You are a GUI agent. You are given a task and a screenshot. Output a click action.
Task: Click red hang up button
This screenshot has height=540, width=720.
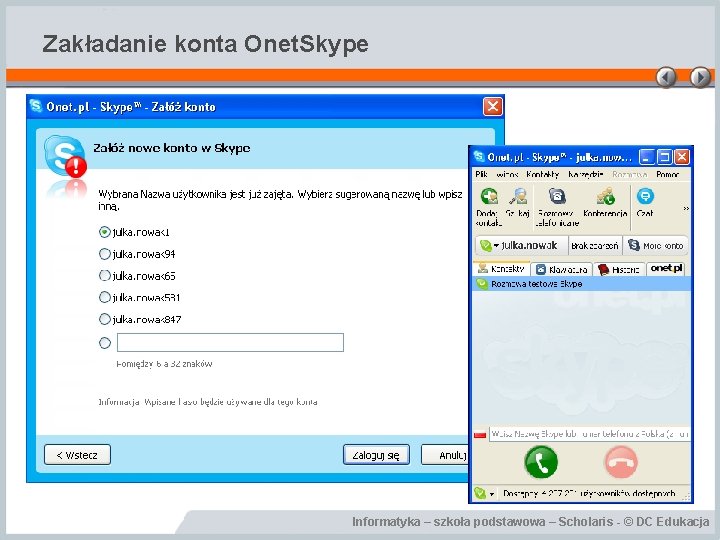pos(621,462)
